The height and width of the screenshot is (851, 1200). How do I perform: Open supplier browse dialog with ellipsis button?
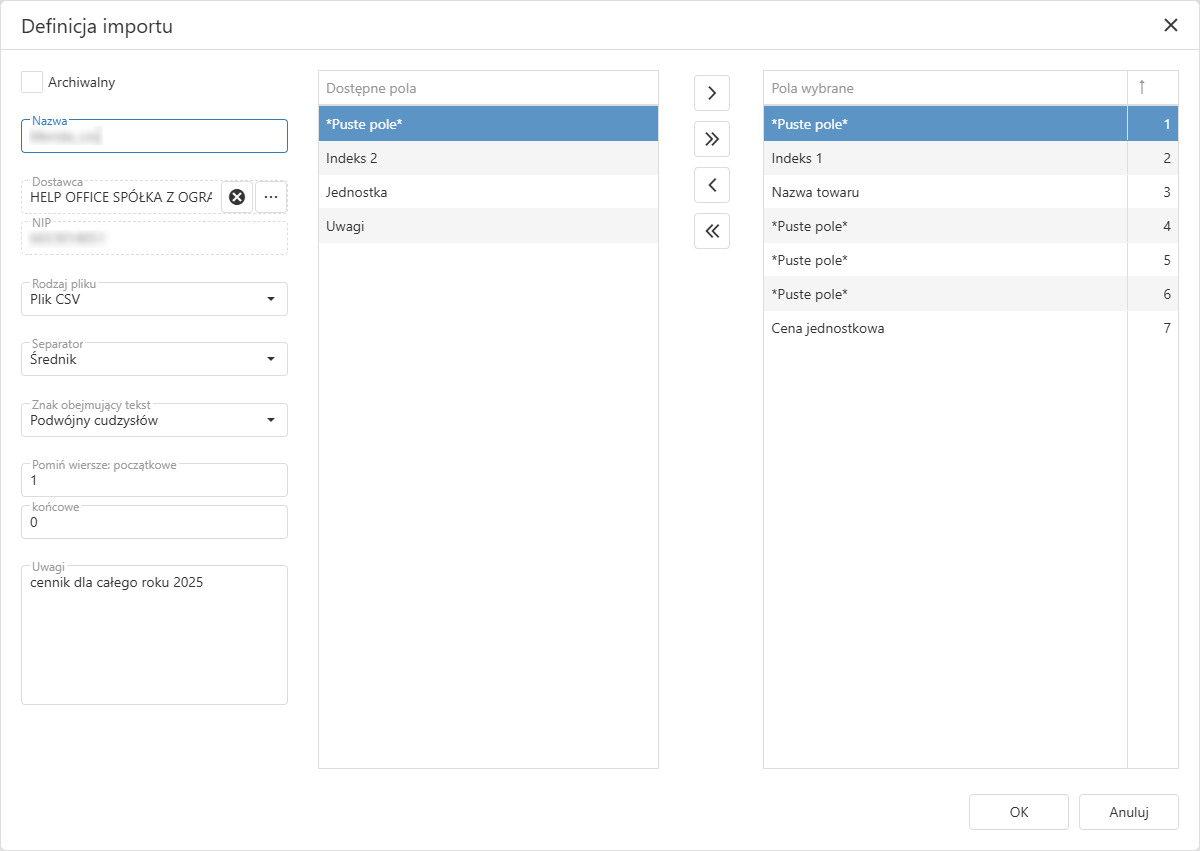click(x=271, y=197)
